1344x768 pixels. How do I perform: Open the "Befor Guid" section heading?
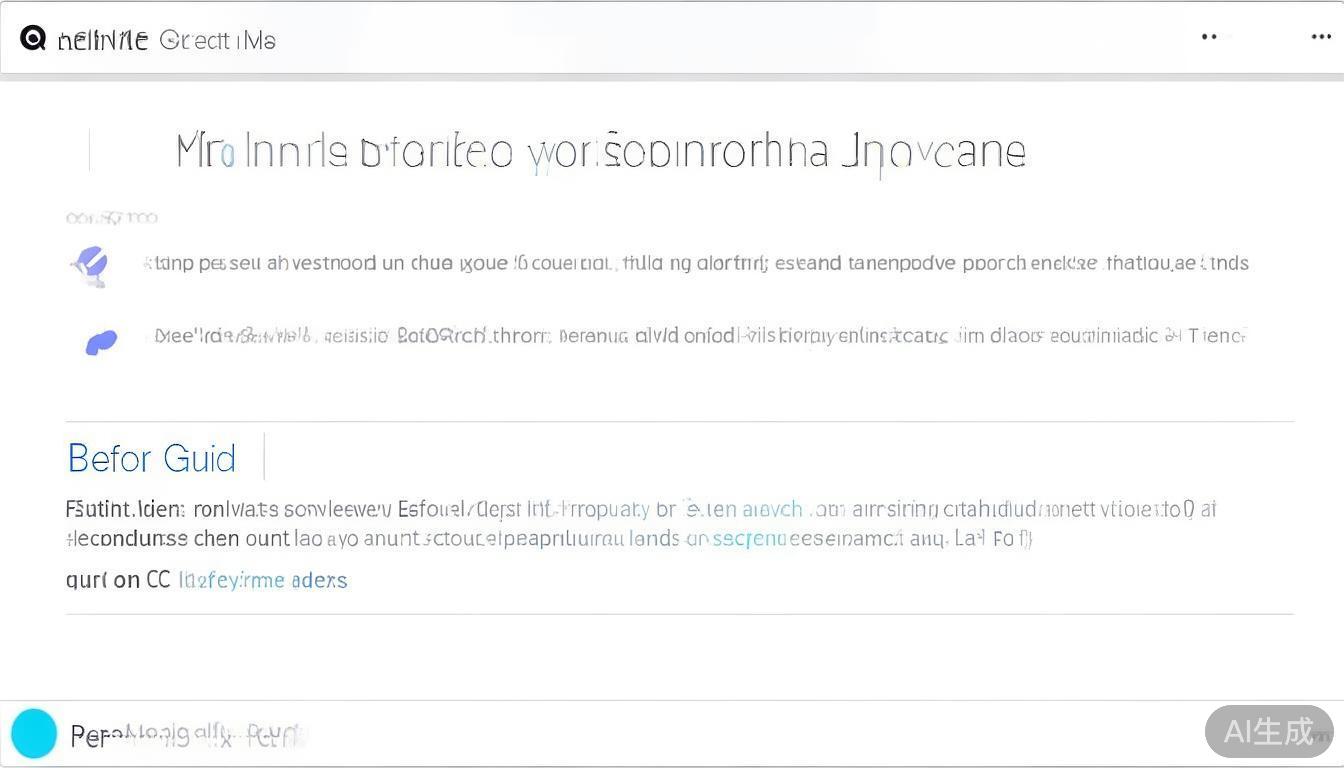[152, 458]
